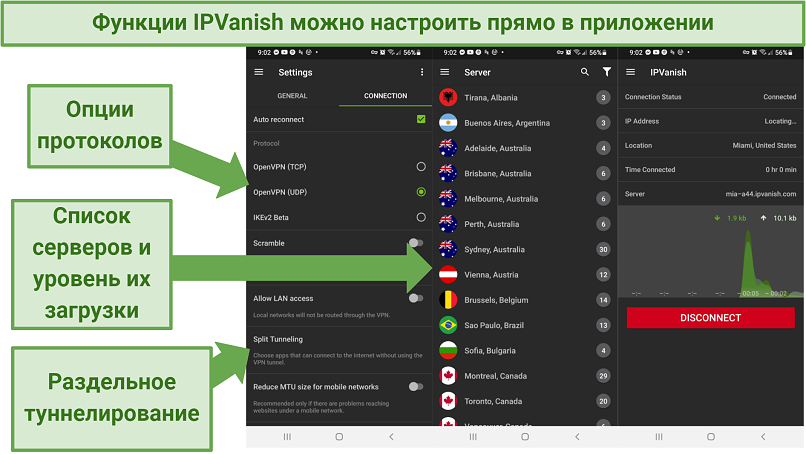
Task: Tap the search icon in Server screen
Action: 584,72
